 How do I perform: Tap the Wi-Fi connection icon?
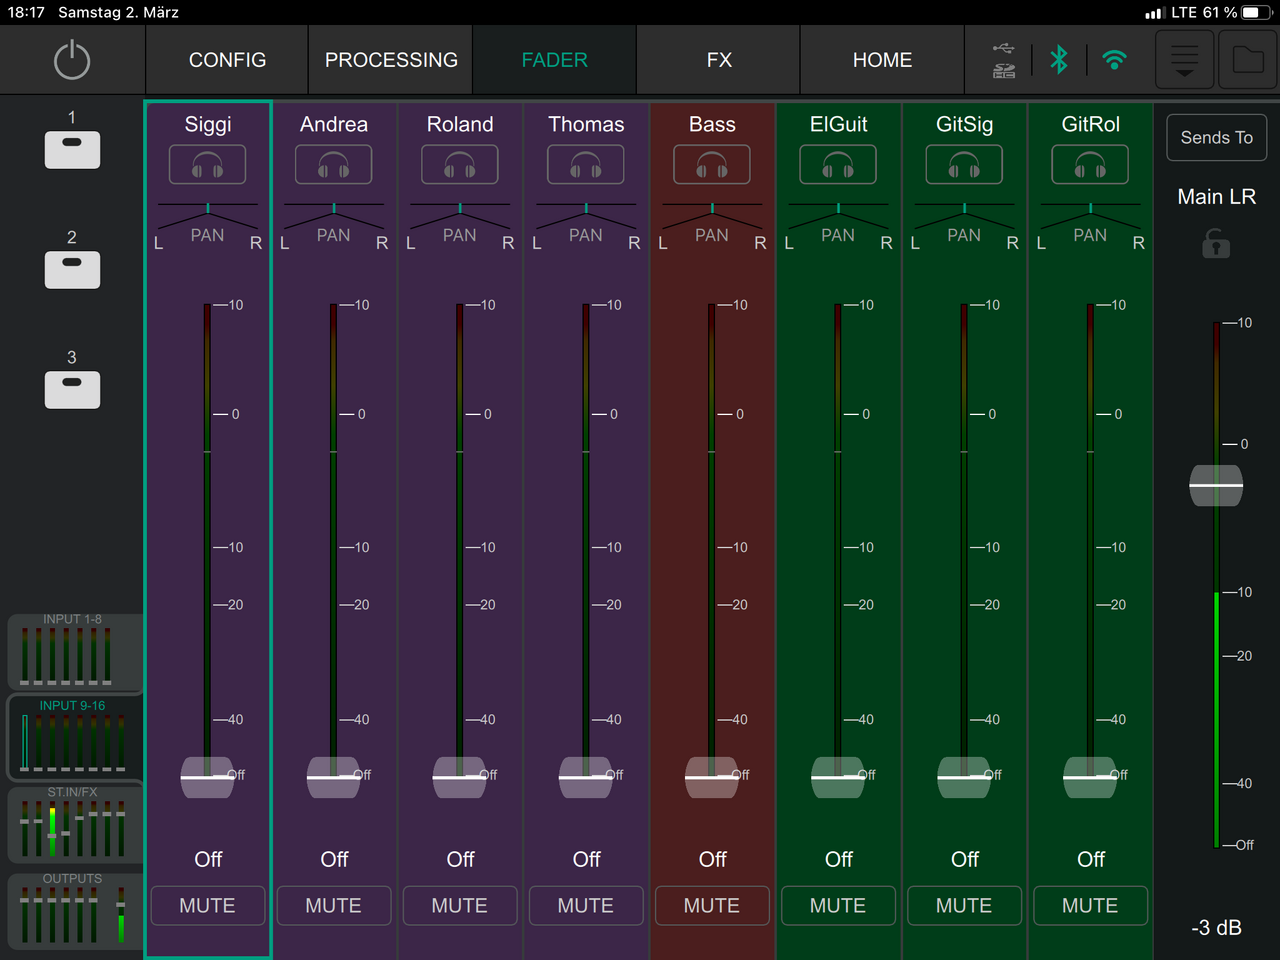tap(1114, 60)
